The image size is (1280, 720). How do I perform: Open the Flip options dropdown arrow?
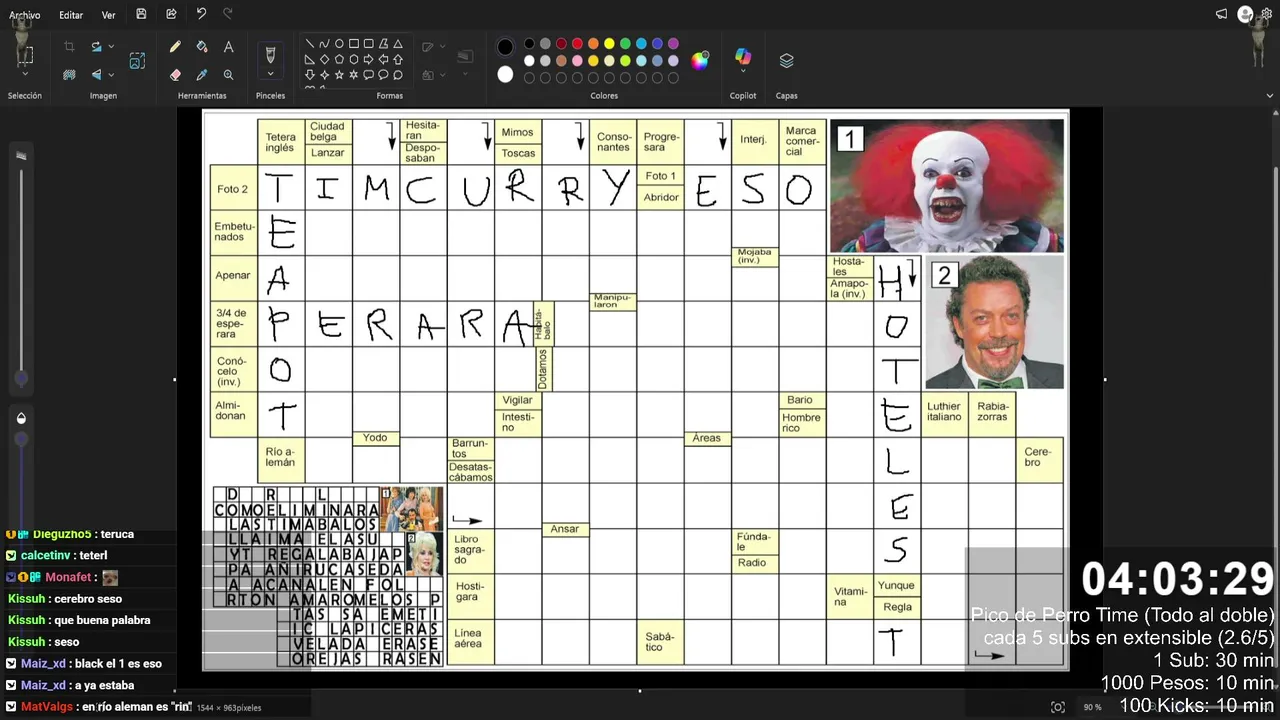click(111, 75)
